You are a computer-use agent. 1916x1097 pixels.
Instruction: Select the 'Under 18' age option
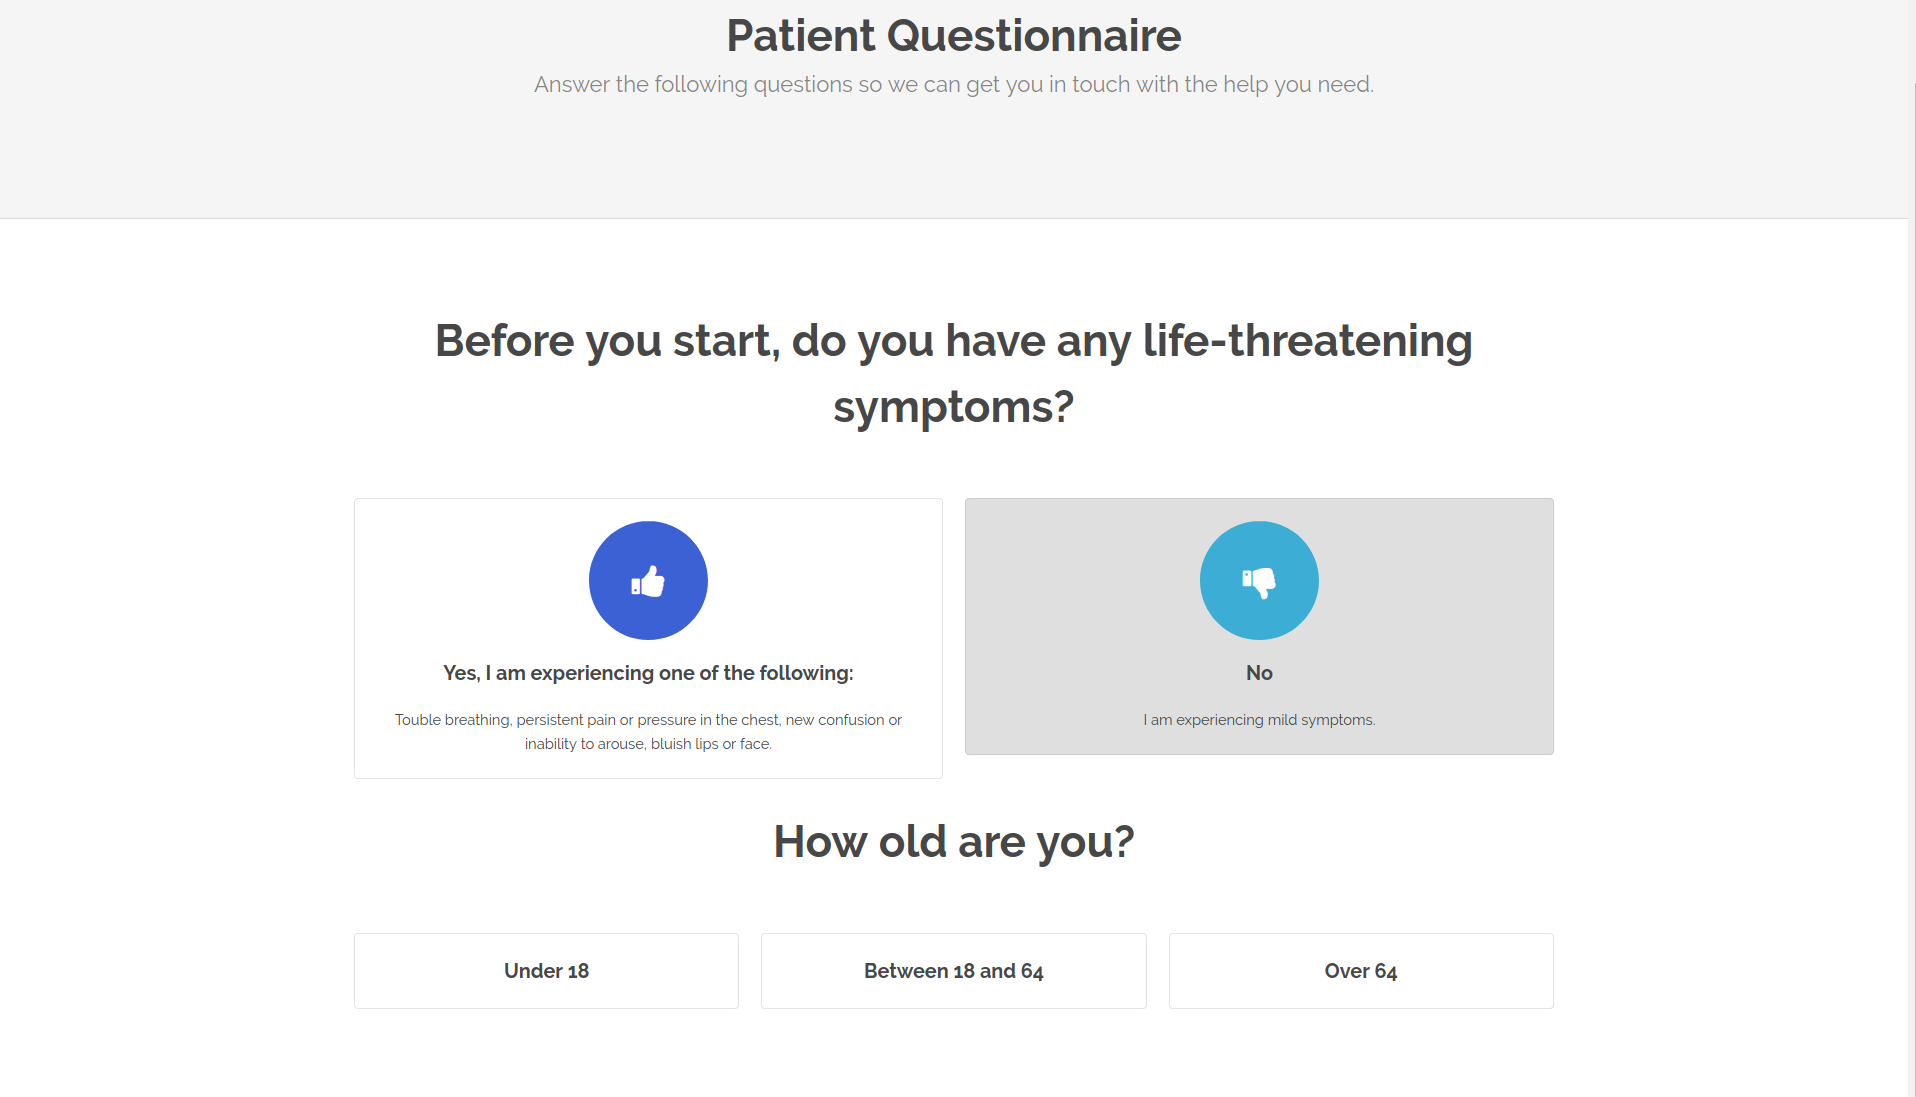(x=546, y=971)
